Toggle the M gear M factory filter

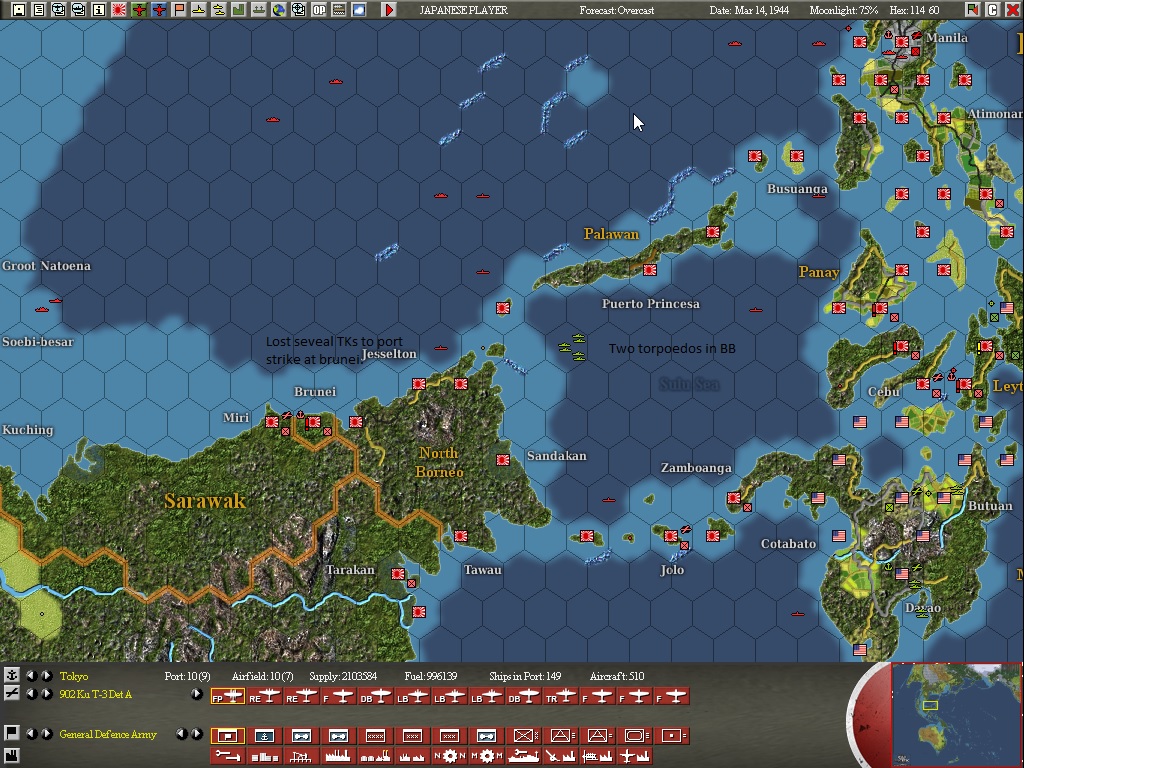click(486, 756)
